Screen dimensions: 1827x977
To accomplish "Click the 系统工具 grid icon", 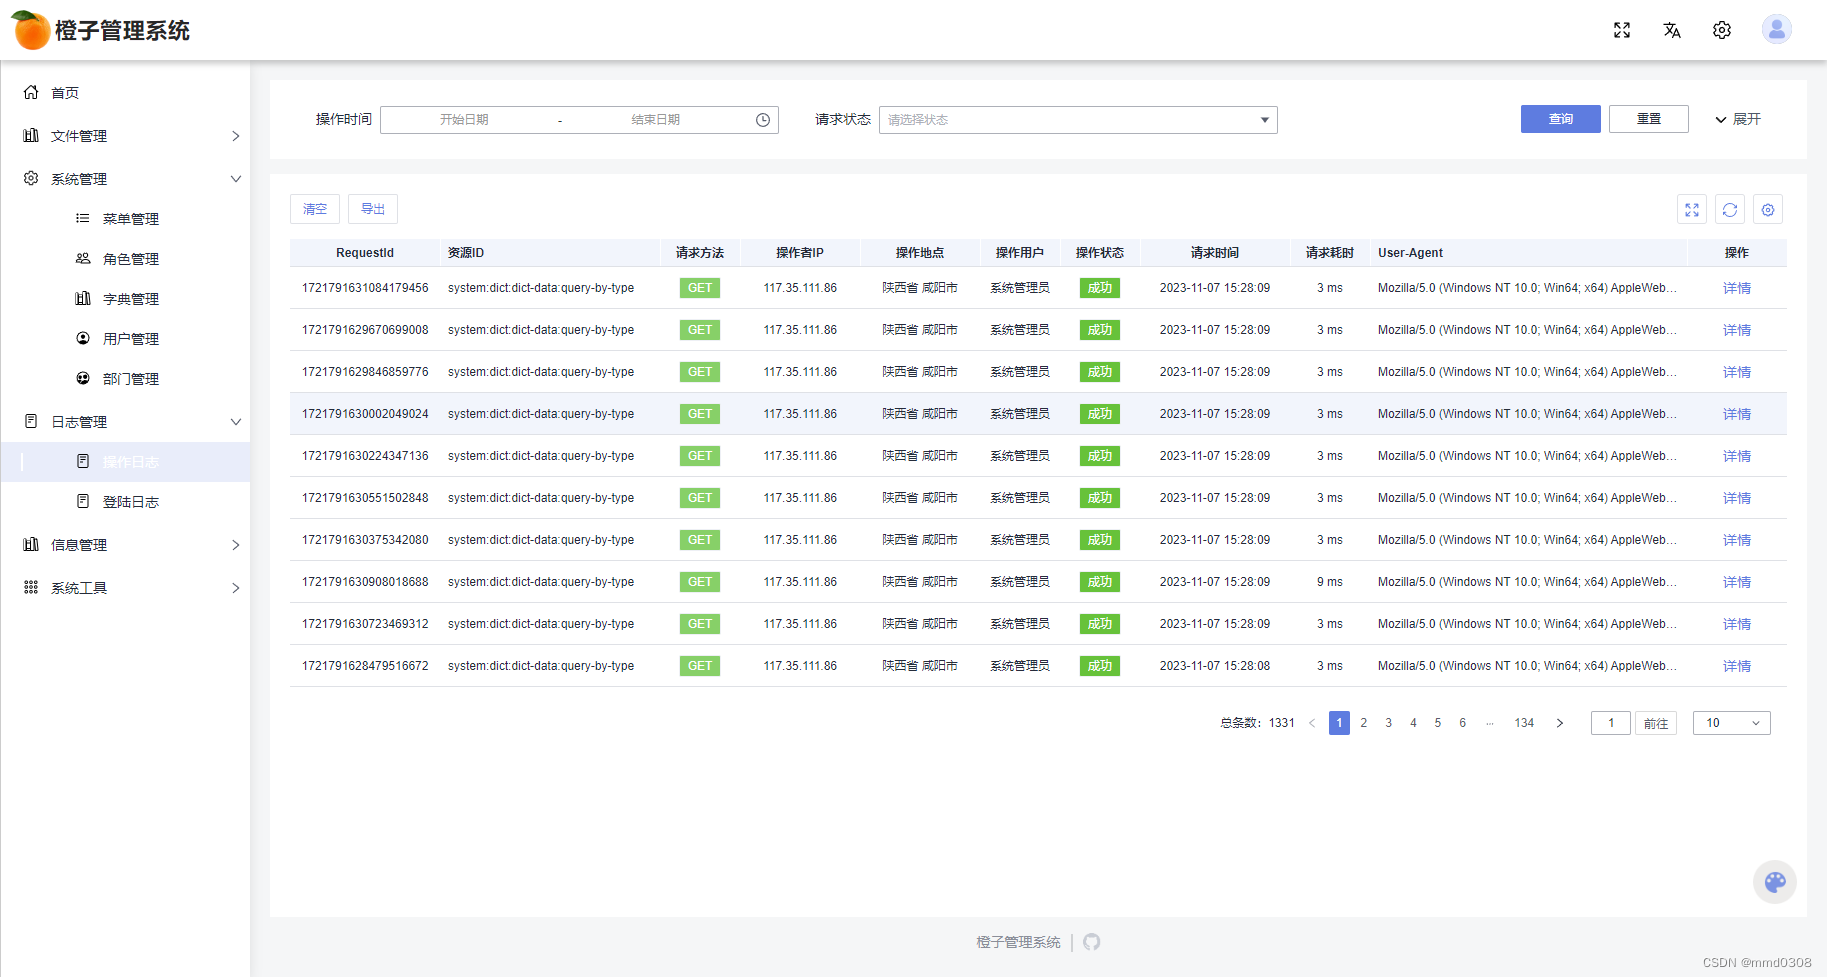I will coord(31,587).
